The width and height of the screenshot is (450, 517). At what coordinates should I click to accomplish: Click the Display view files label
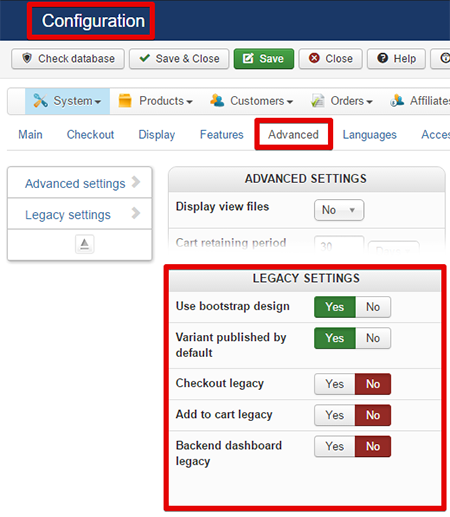pos(222,207)
